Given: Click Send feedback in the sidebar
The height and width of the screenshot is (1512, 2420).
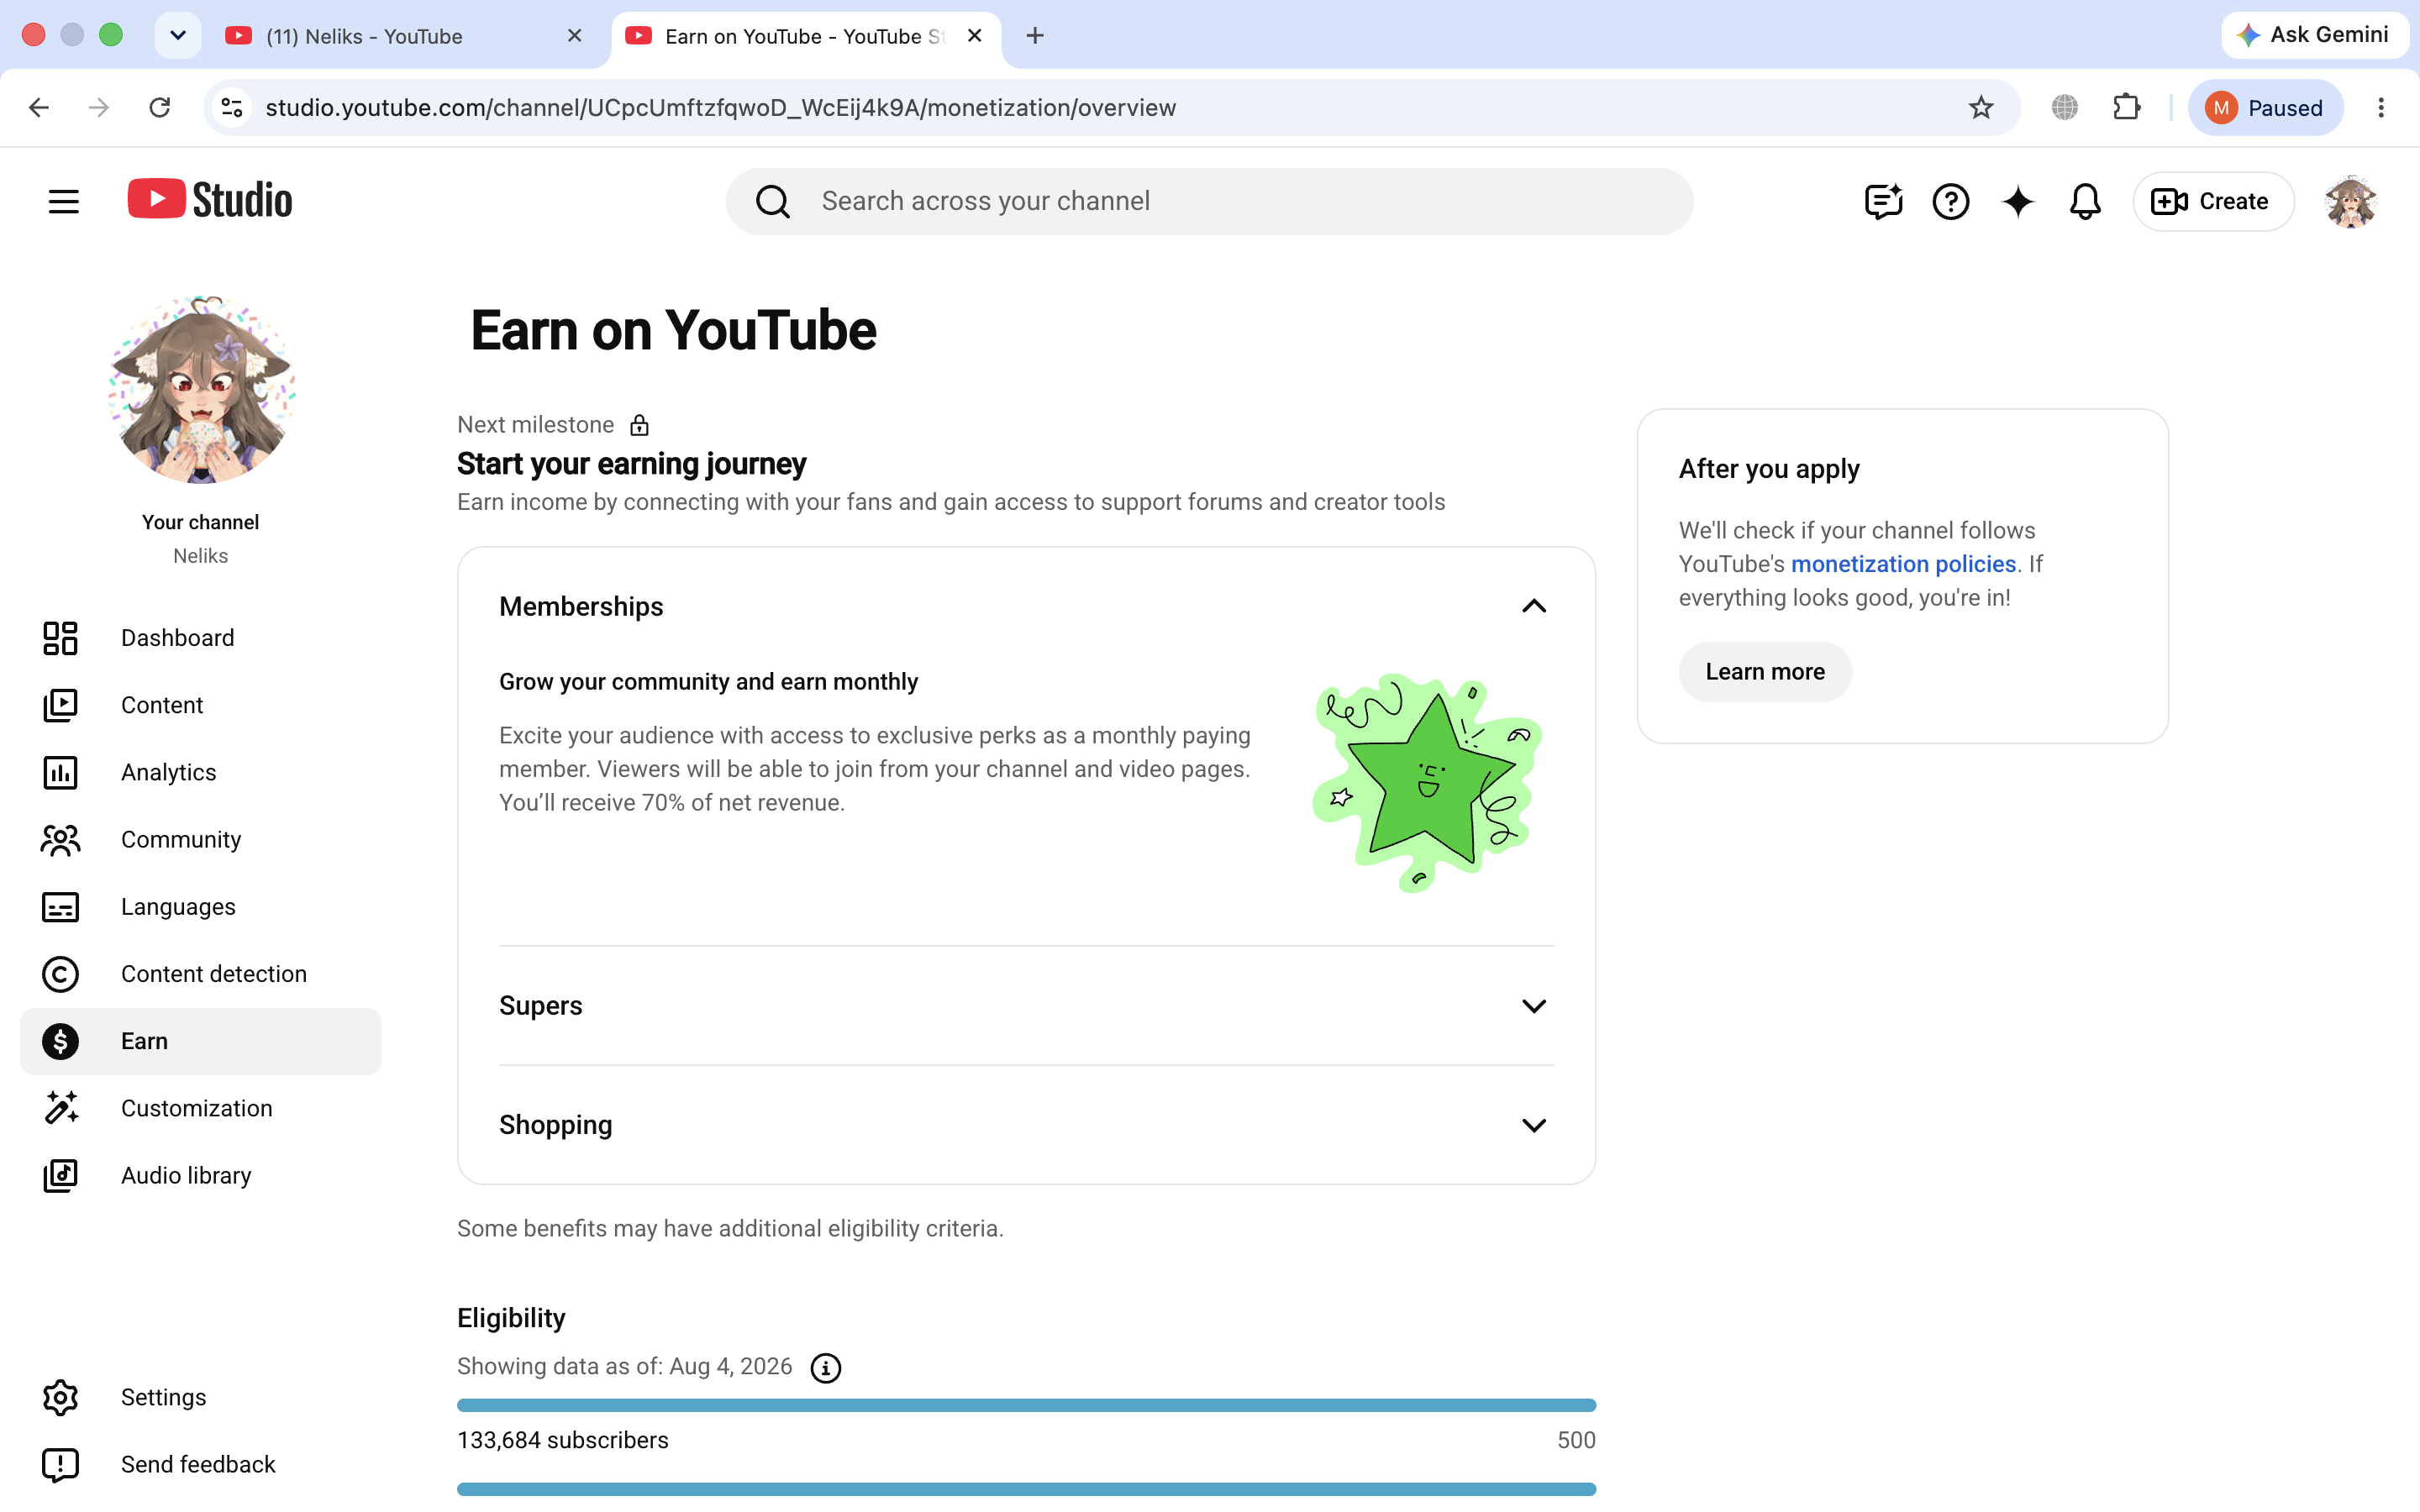Looking at the screenshot, I should tap(200, 1464).
